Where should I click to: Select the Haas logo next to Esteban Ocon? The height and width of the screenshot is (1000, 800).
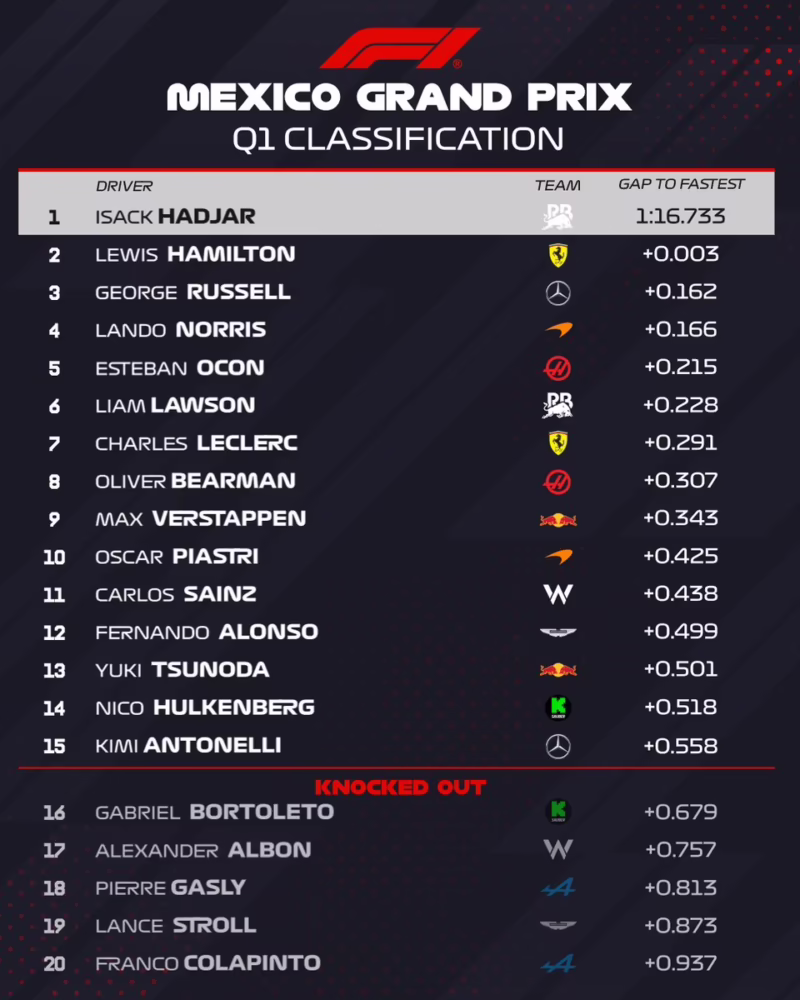click(x=557, y=368)
